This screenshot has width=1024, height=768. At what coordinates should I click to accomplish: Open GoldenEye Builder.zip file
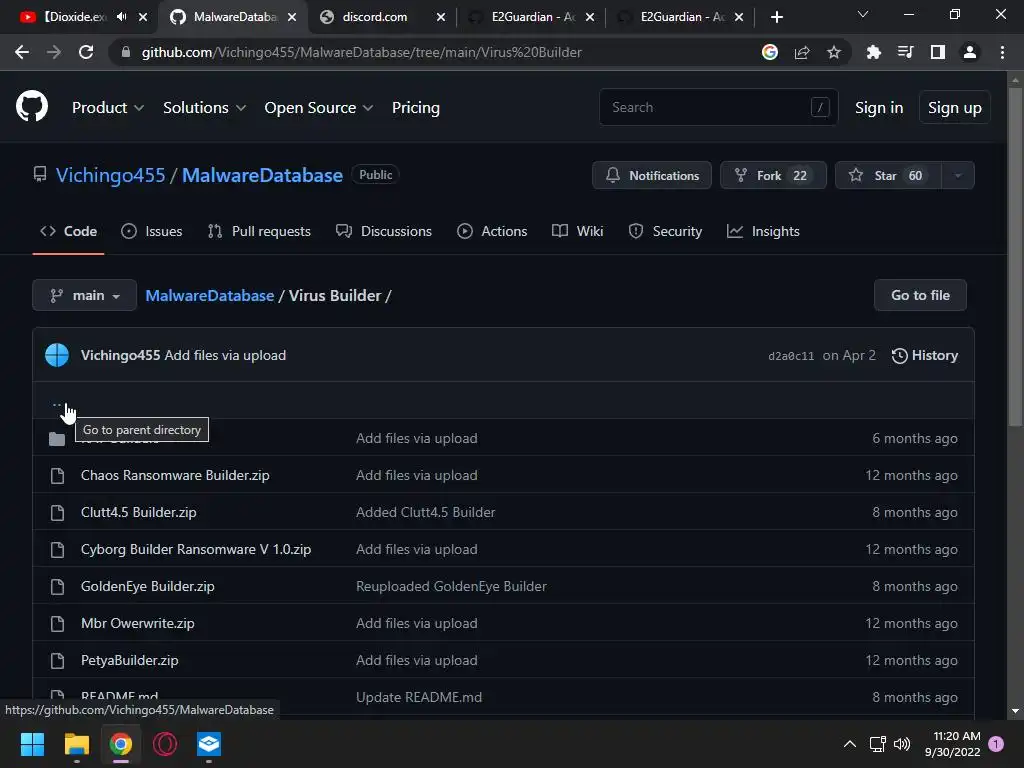pos(148,586)
